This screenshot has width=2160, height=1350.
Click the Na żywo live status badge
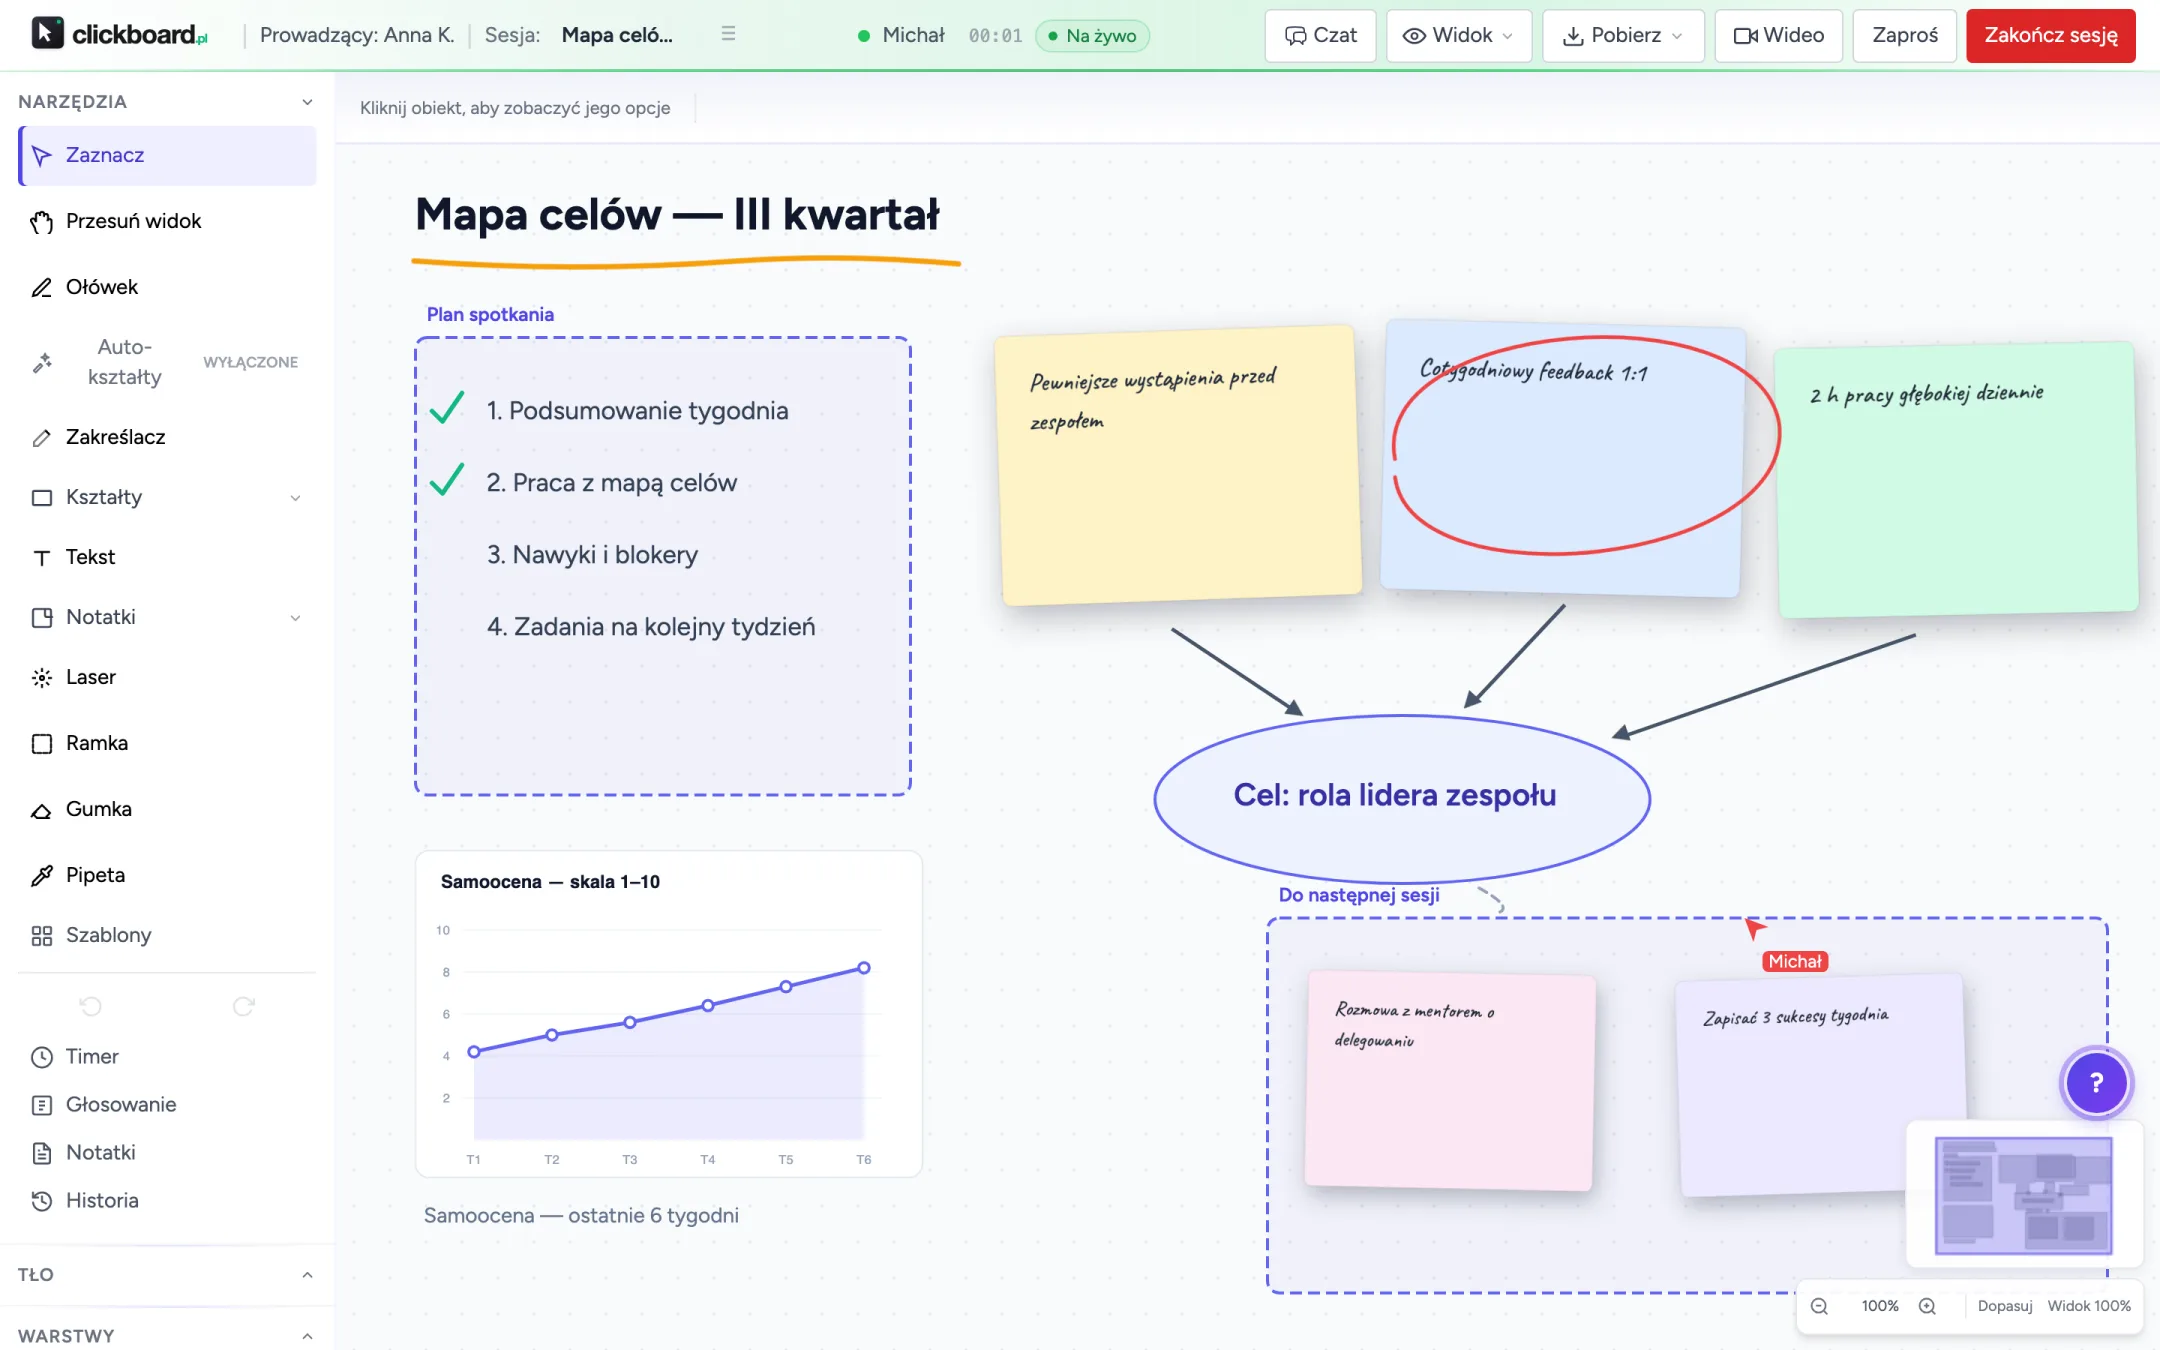(x=1092, y=36)
